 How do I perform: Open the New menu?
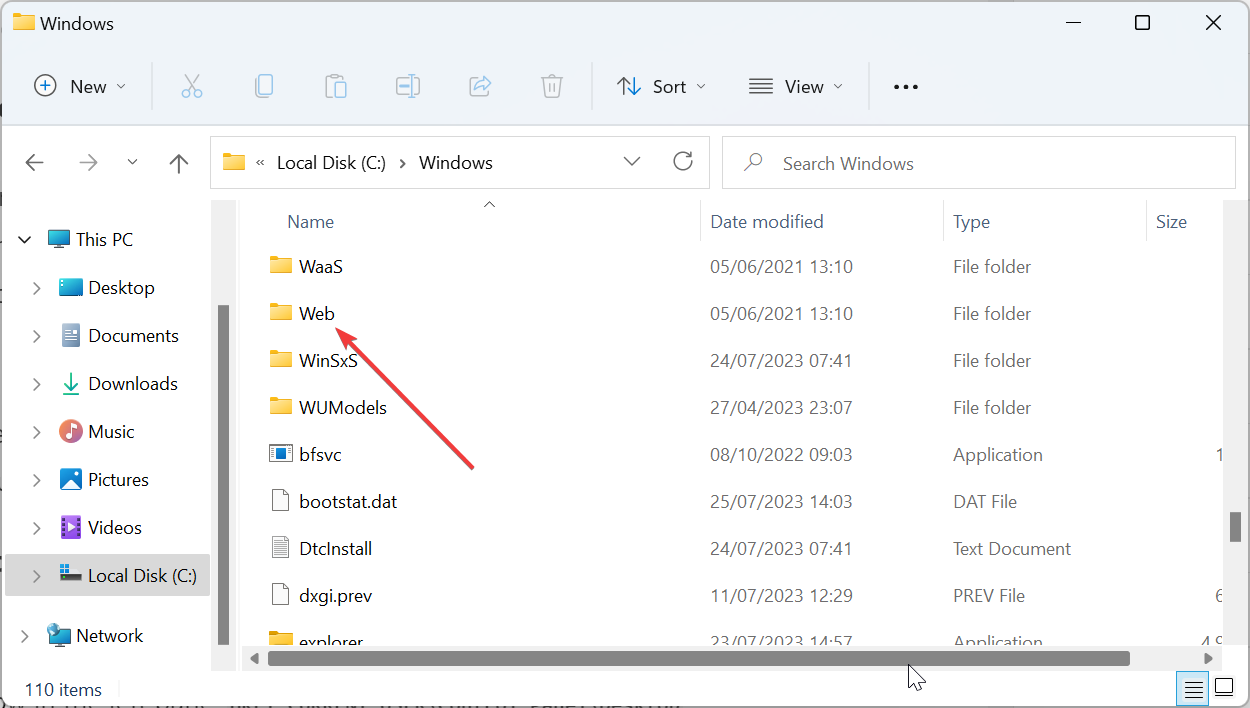[x=80, y=86]
